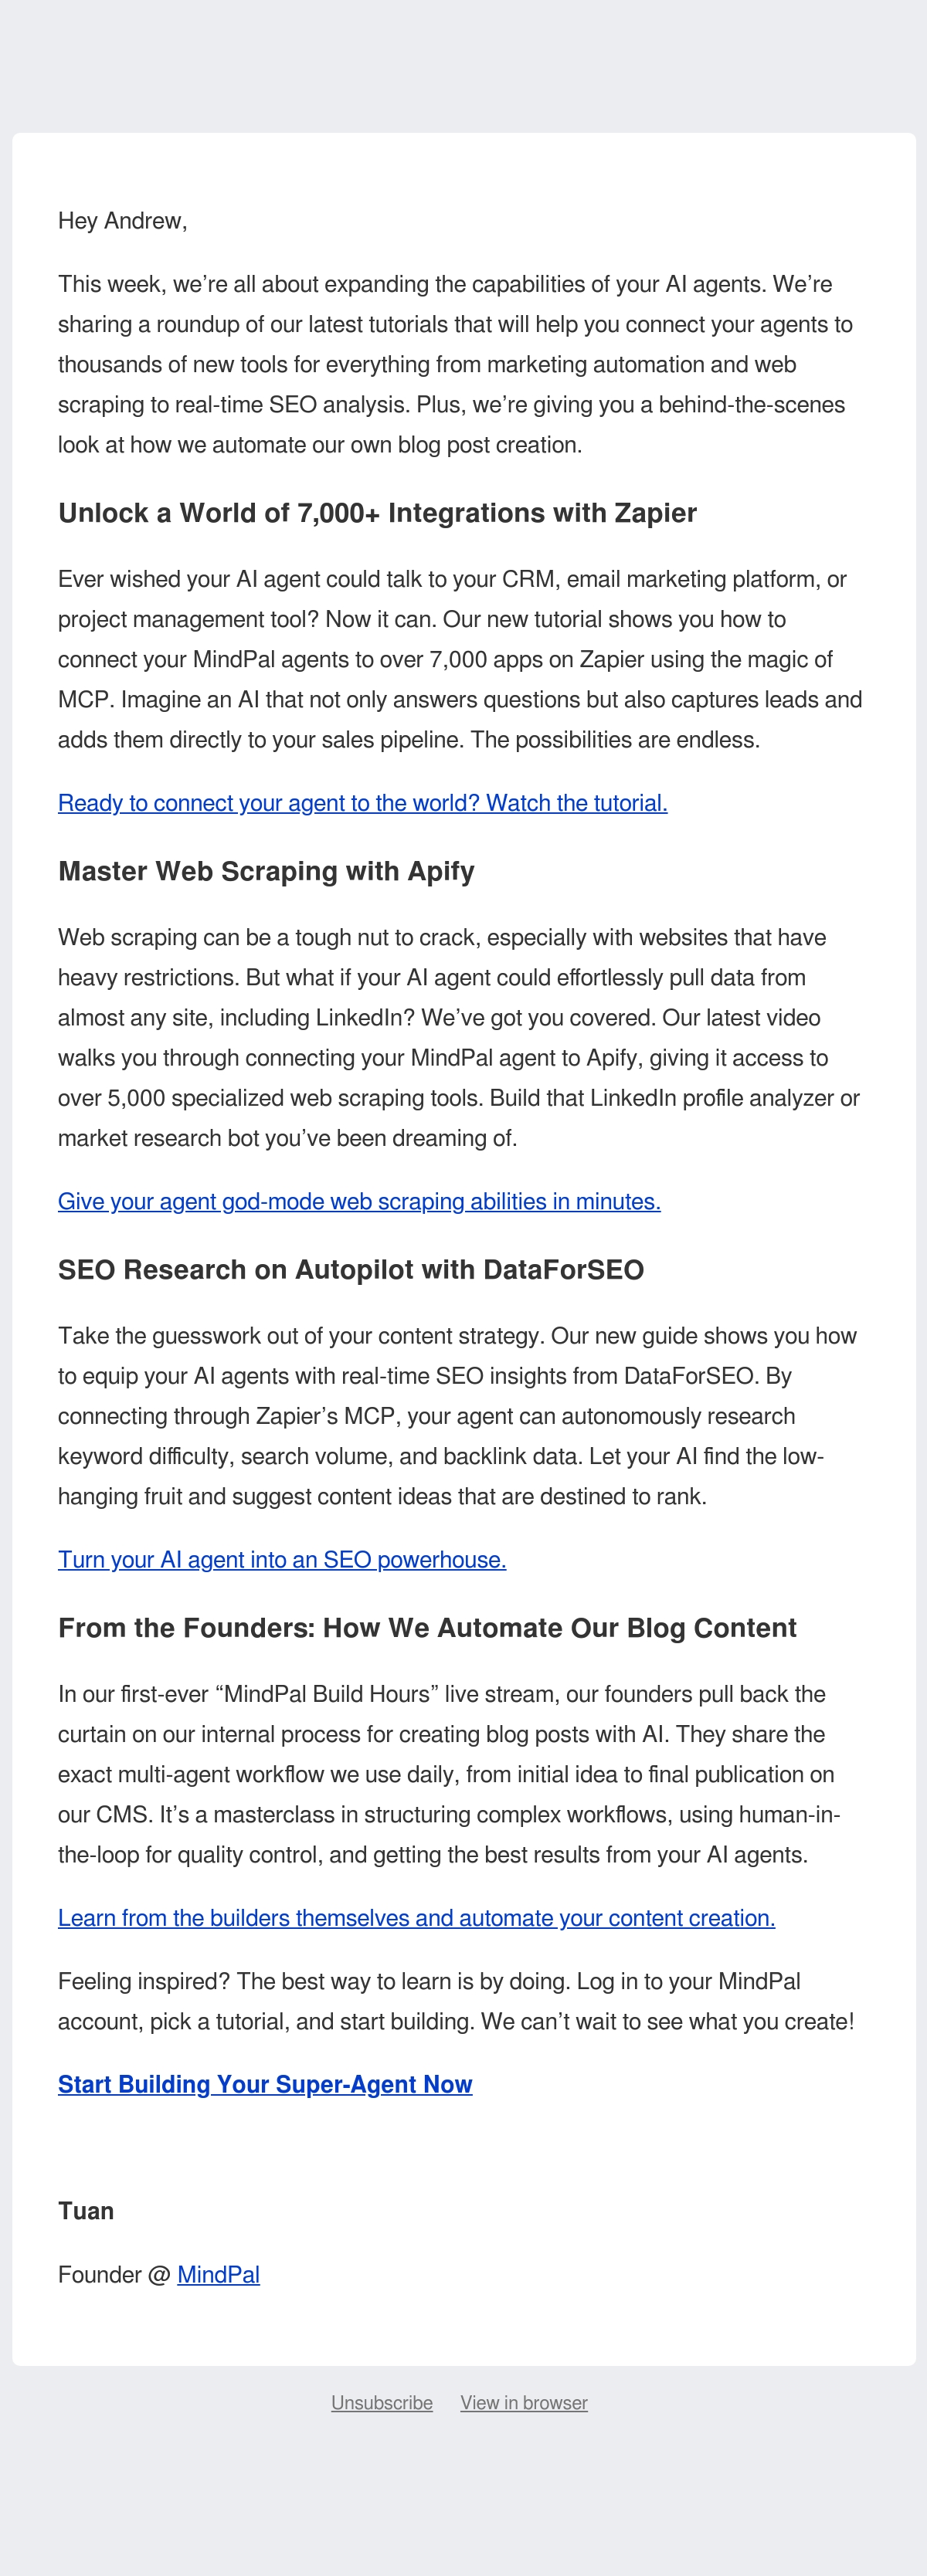The width and height of the screenshot is (927, 2576).
Task: Follow the god-mode web scraping abilities link
Action: pyautogui.click(x=359, y=1201)
